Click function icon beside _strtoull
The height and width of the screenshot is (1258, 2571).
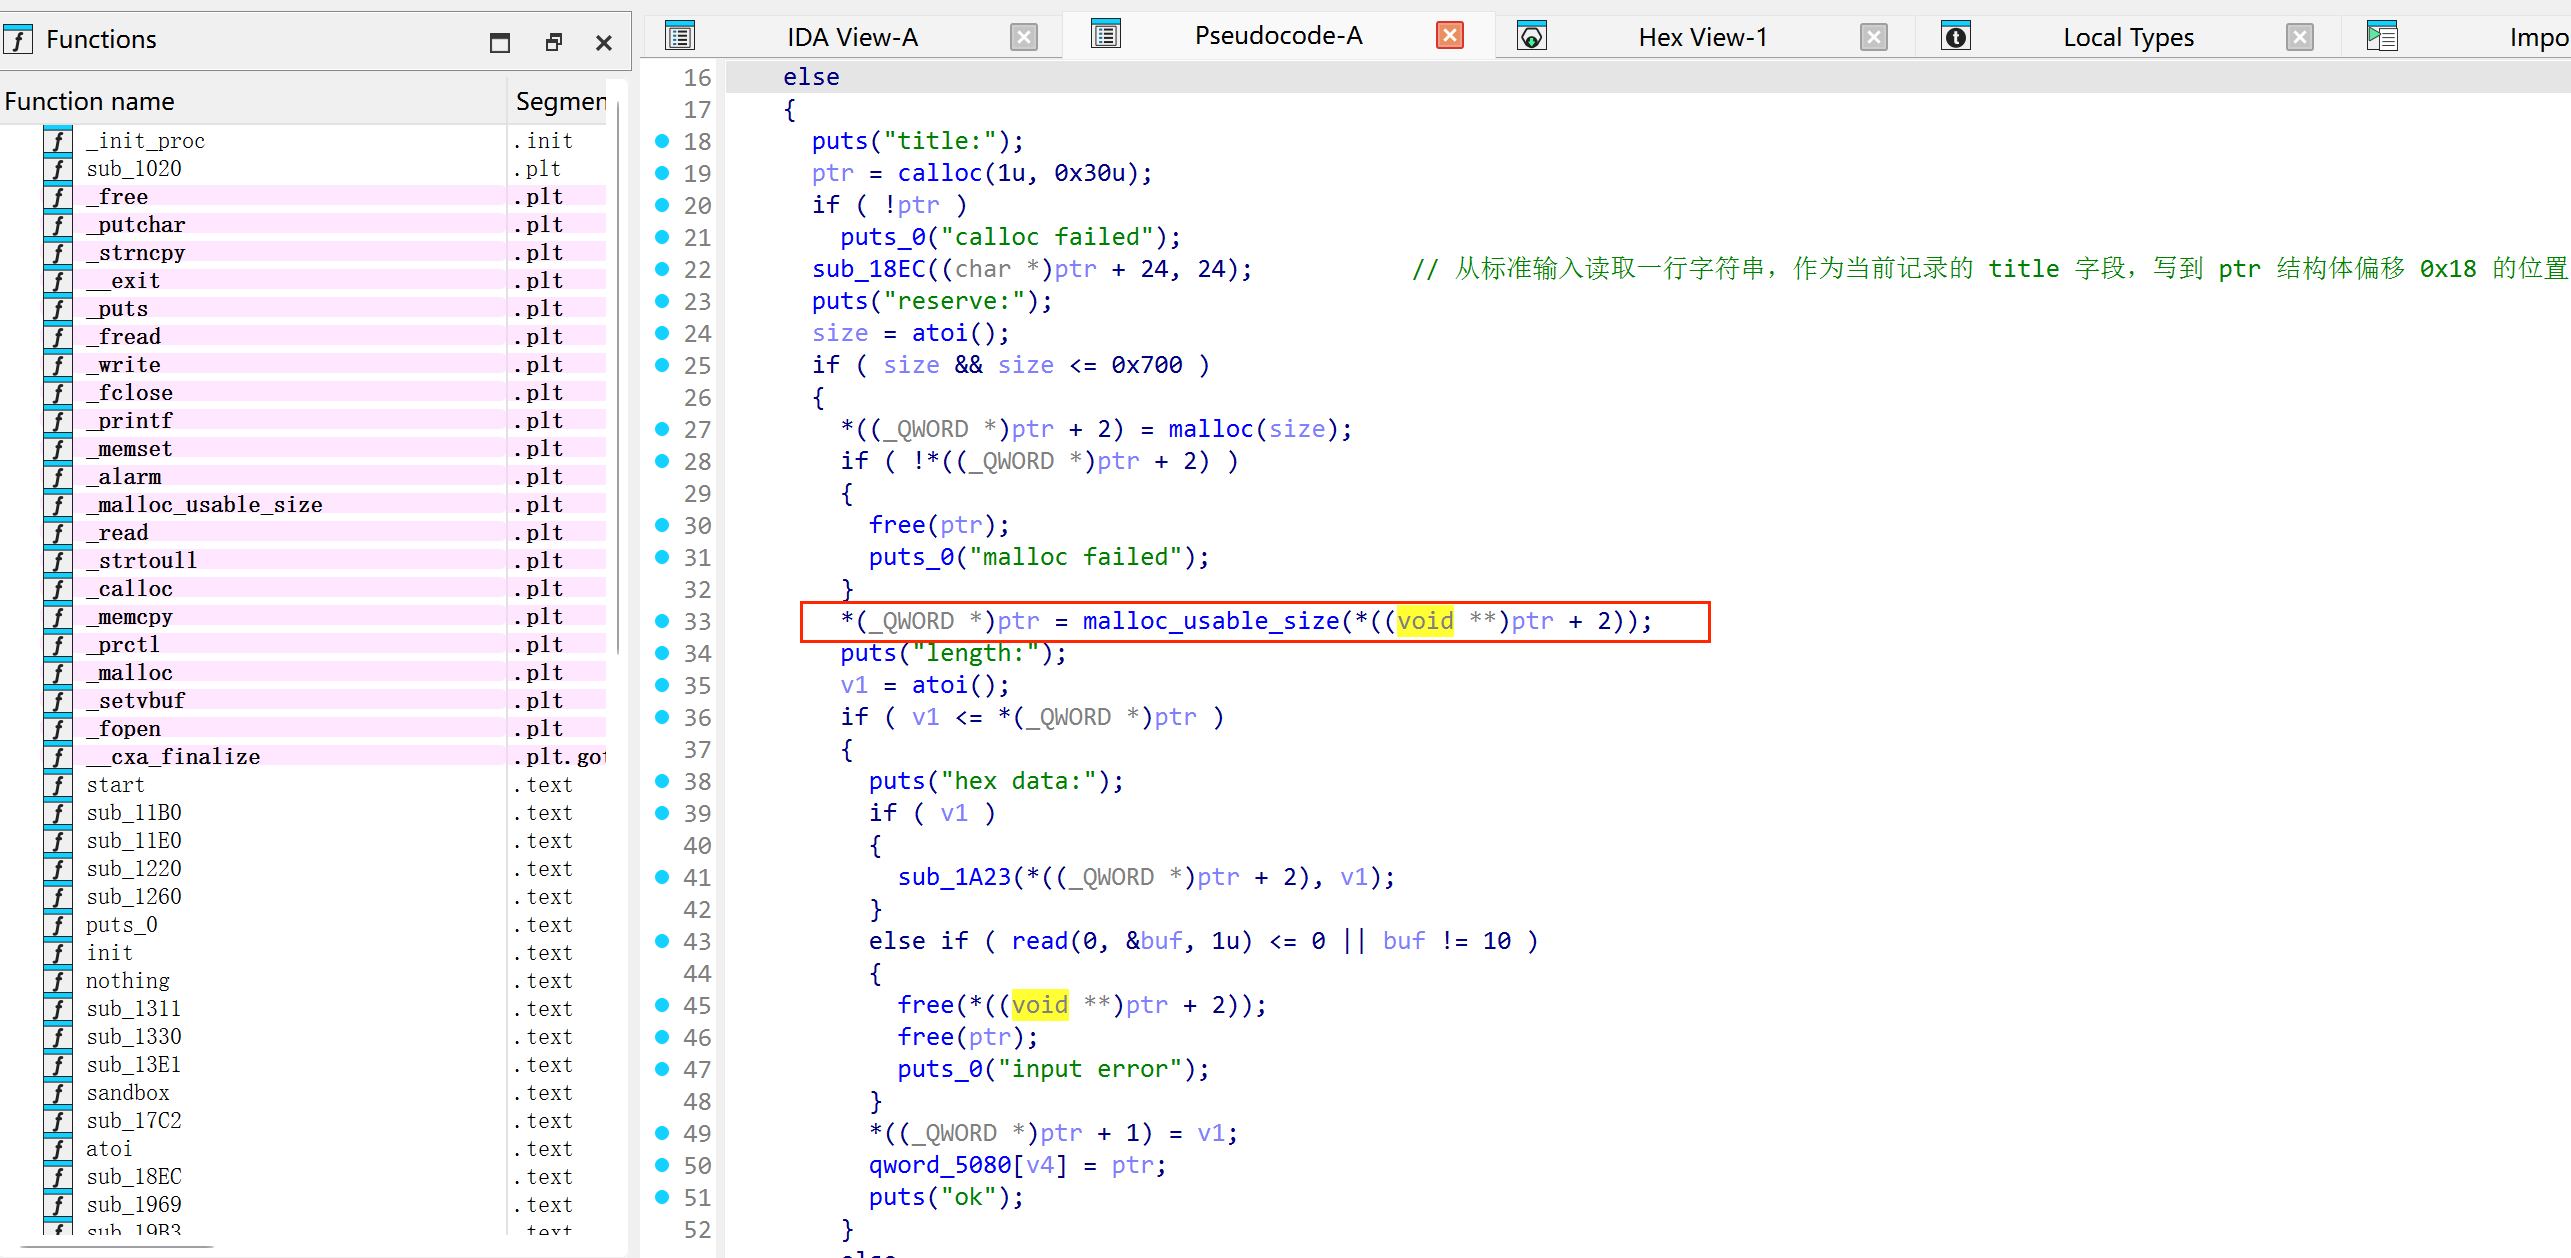pyautogui.click(x=58, y=561)
